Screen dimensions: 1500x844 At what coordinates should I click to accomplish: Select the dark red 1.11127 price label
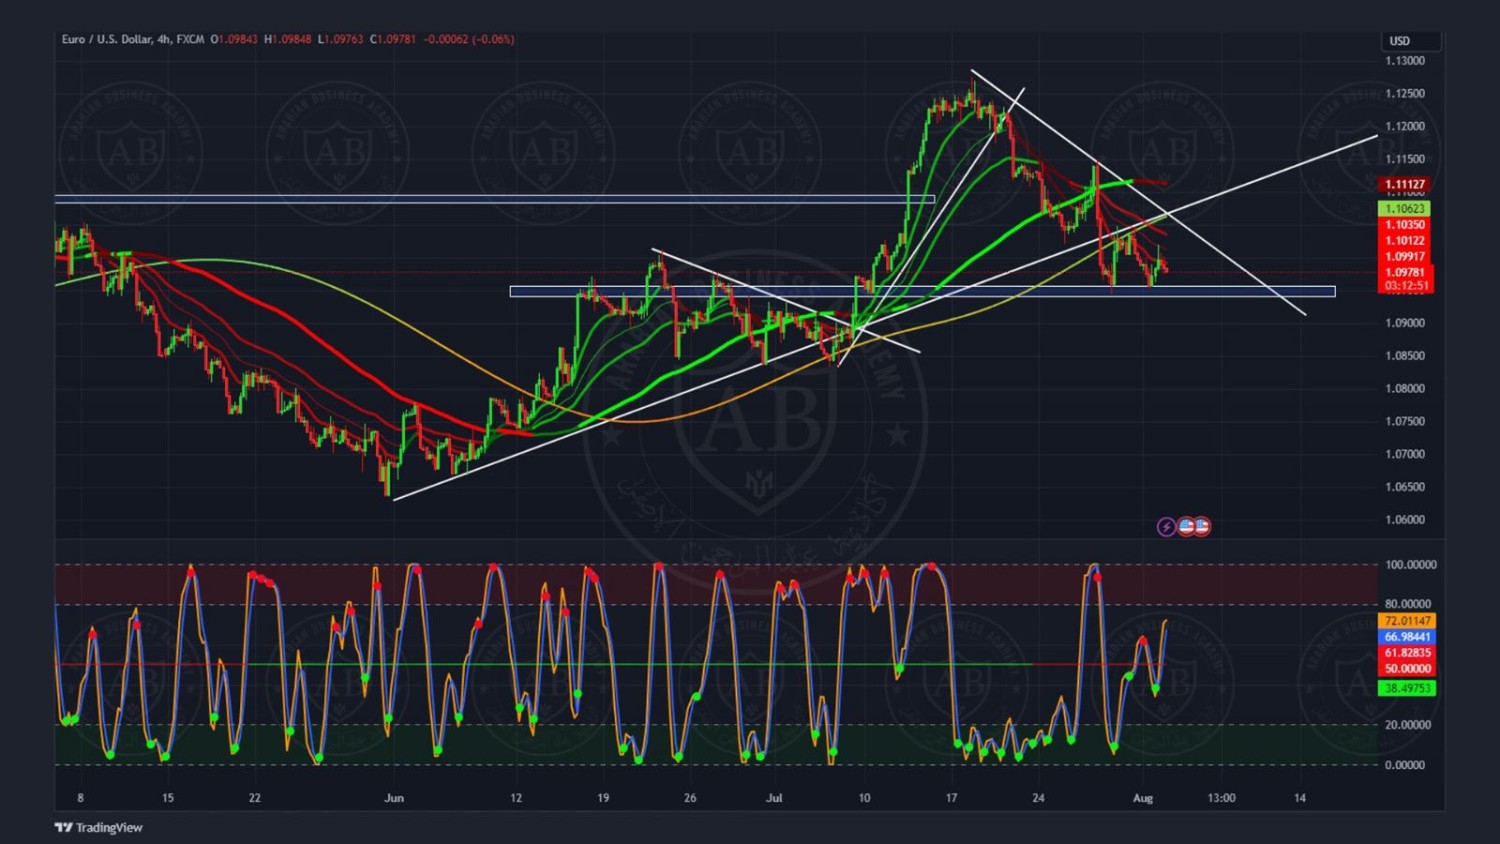click(1405, 185)
